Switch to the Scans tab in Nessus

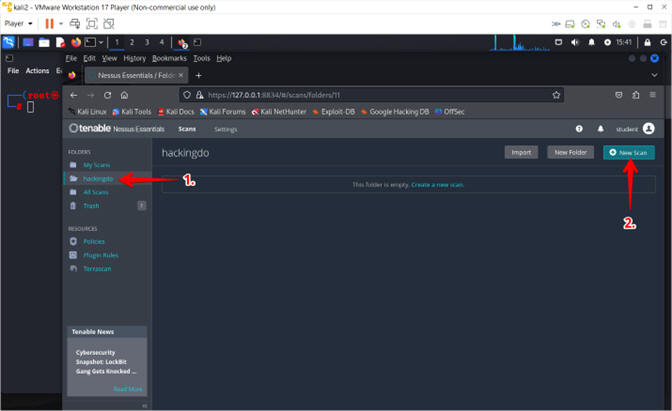(187, 129)
